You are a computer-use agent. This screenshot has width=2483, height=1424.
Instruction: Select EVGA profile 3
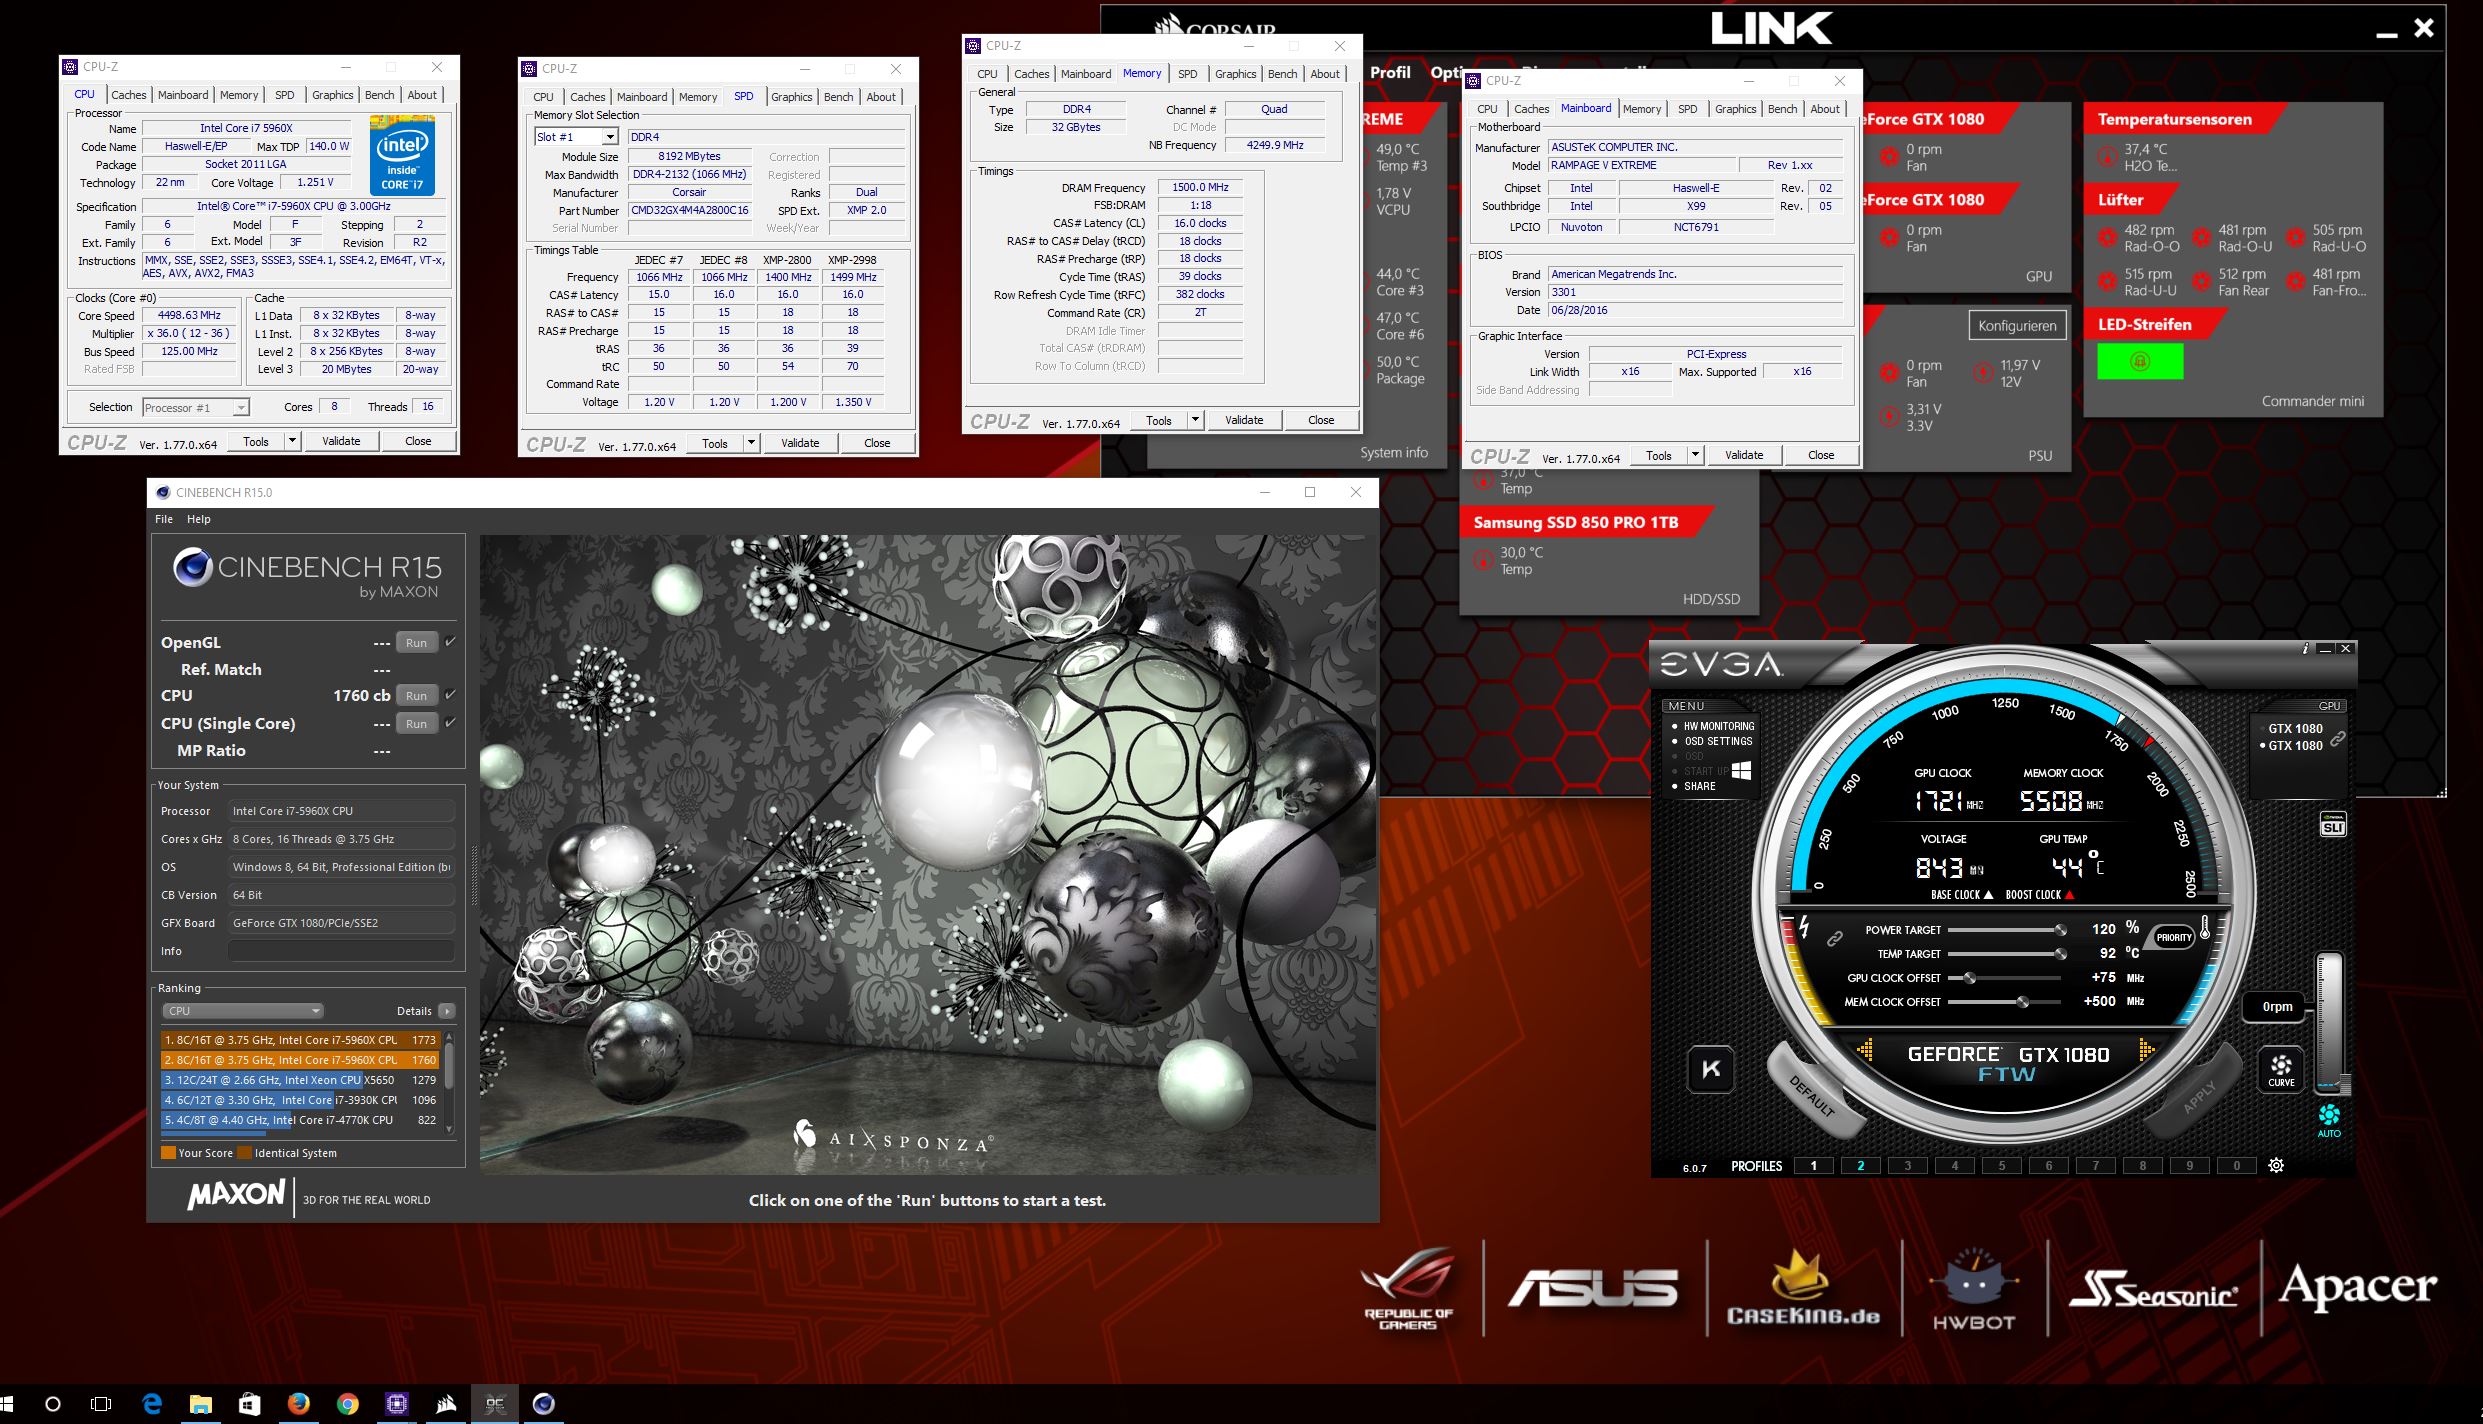point(1907,1165)
